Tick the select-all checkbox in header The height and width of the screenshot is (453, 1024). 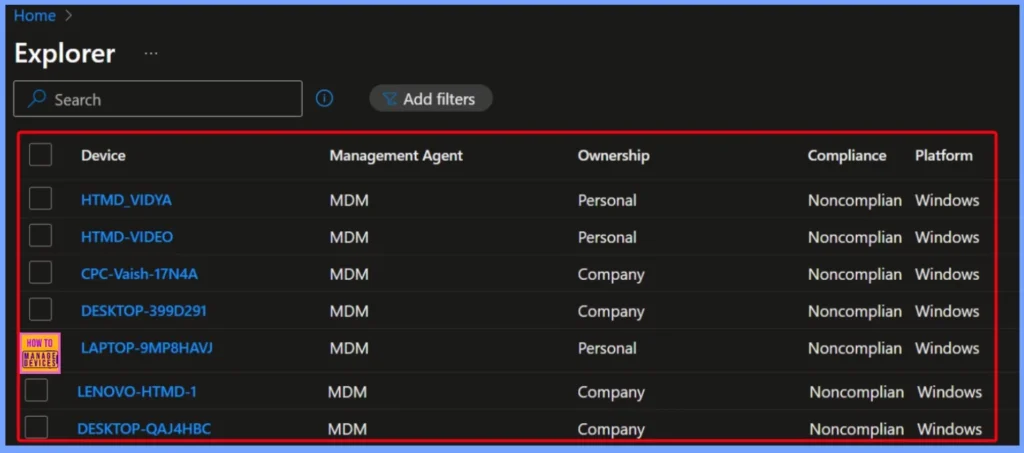pos(40,155)
